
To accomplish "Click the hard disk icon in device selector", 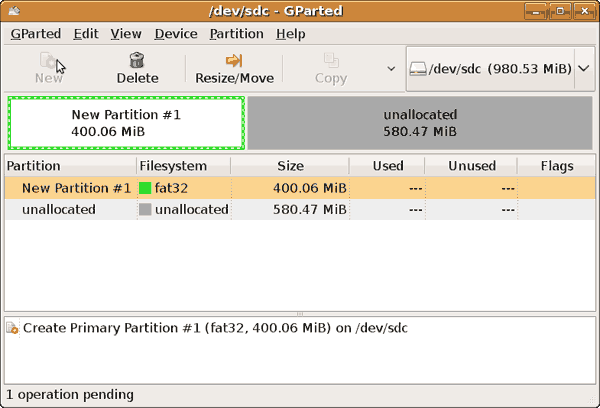I will pyautogui.click(x=418, y=69).
